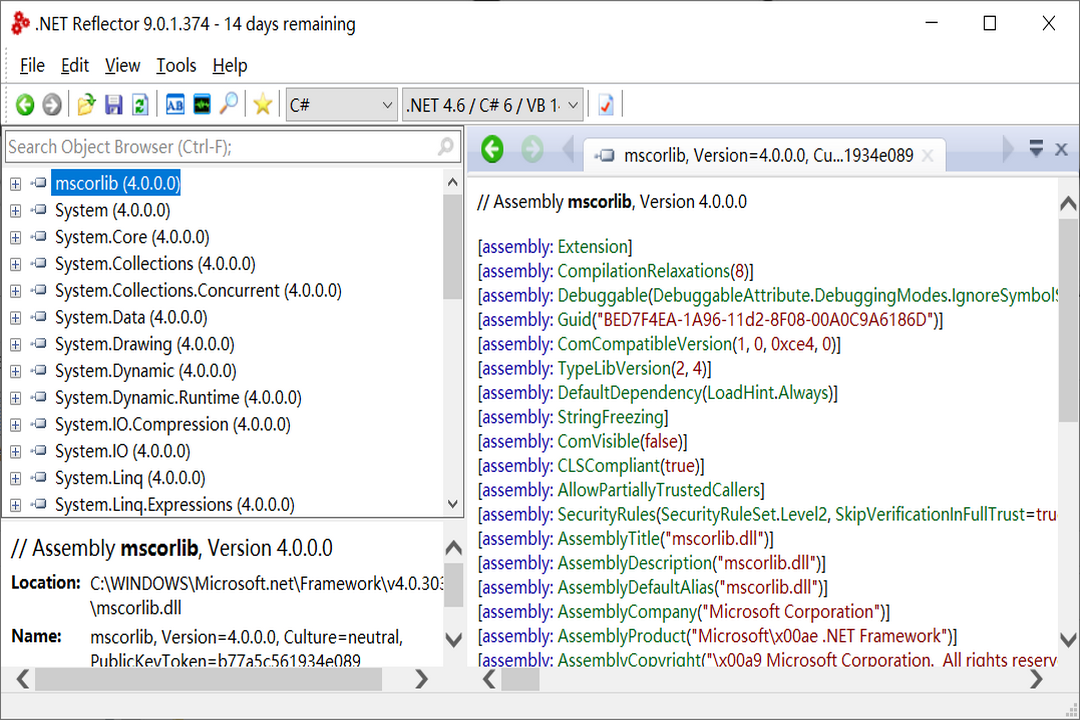Select the mscorlib document tab
Viewport: 1080px width, 720px height.
tap(755, 155)
